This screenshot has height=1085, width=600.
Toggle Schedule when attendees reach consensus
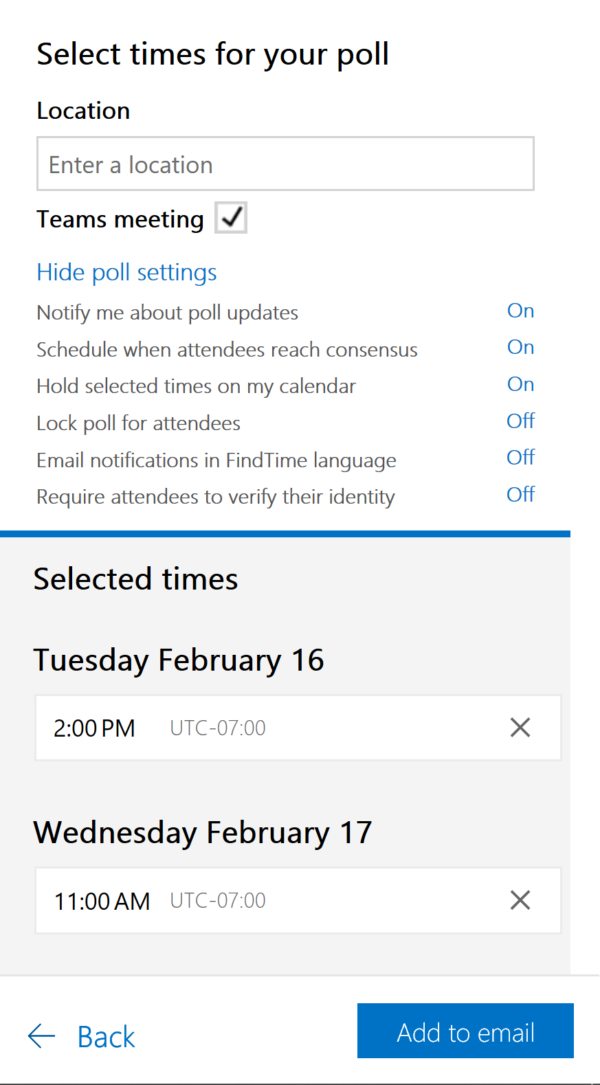click(520, 347)
